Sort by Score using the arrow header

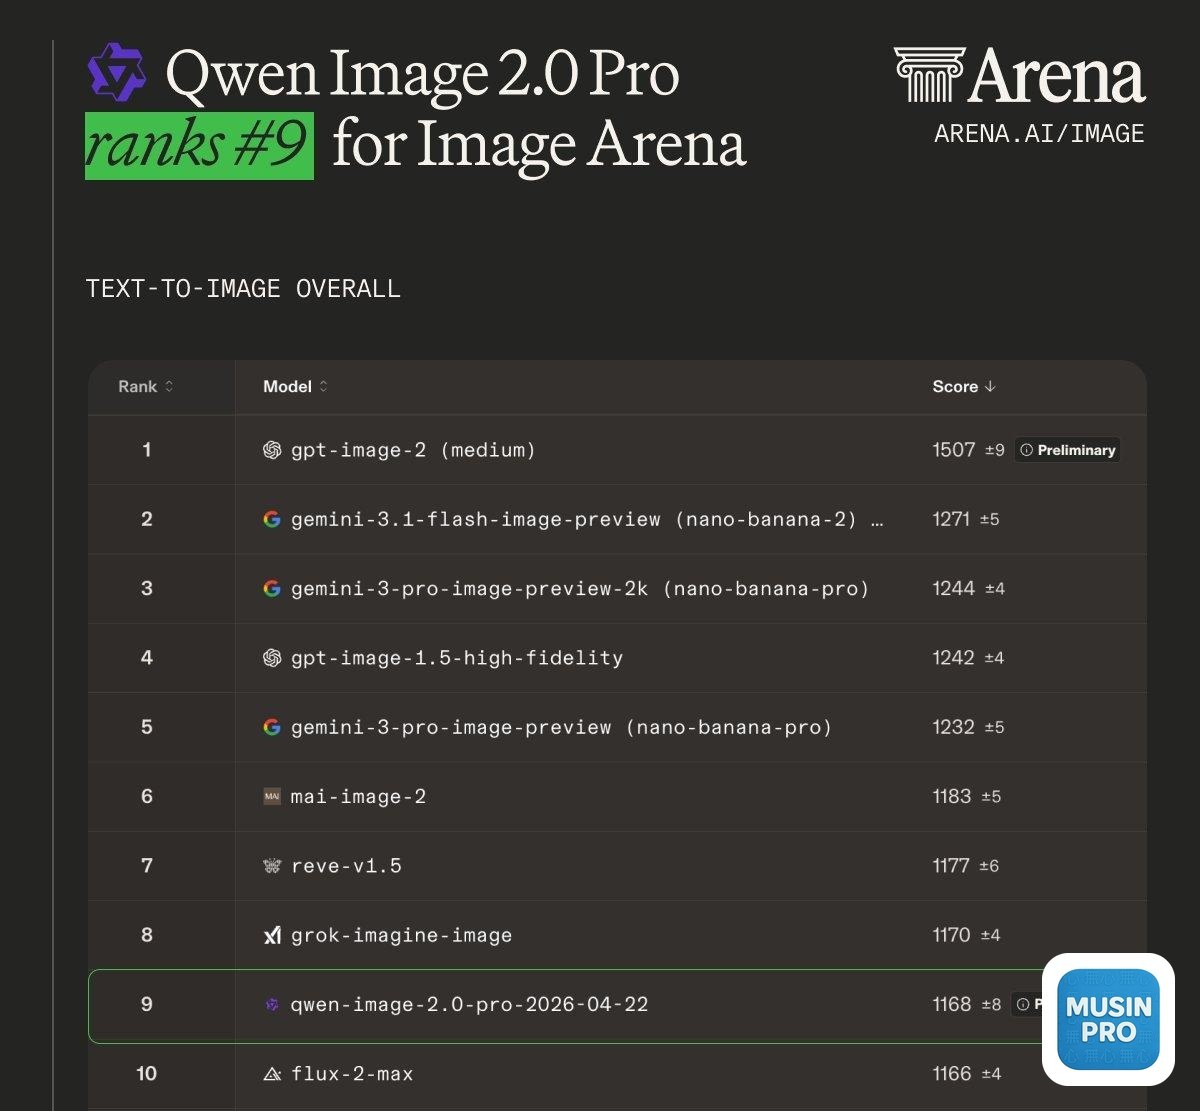pyautogui.click(x=964, y=387)
